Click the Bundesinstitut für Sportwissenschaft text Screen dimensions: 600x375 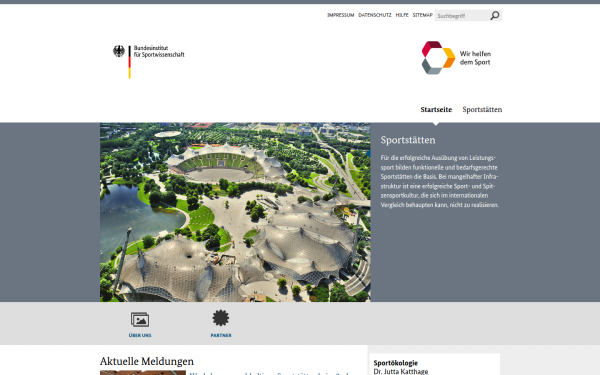(x=159, y=51)
